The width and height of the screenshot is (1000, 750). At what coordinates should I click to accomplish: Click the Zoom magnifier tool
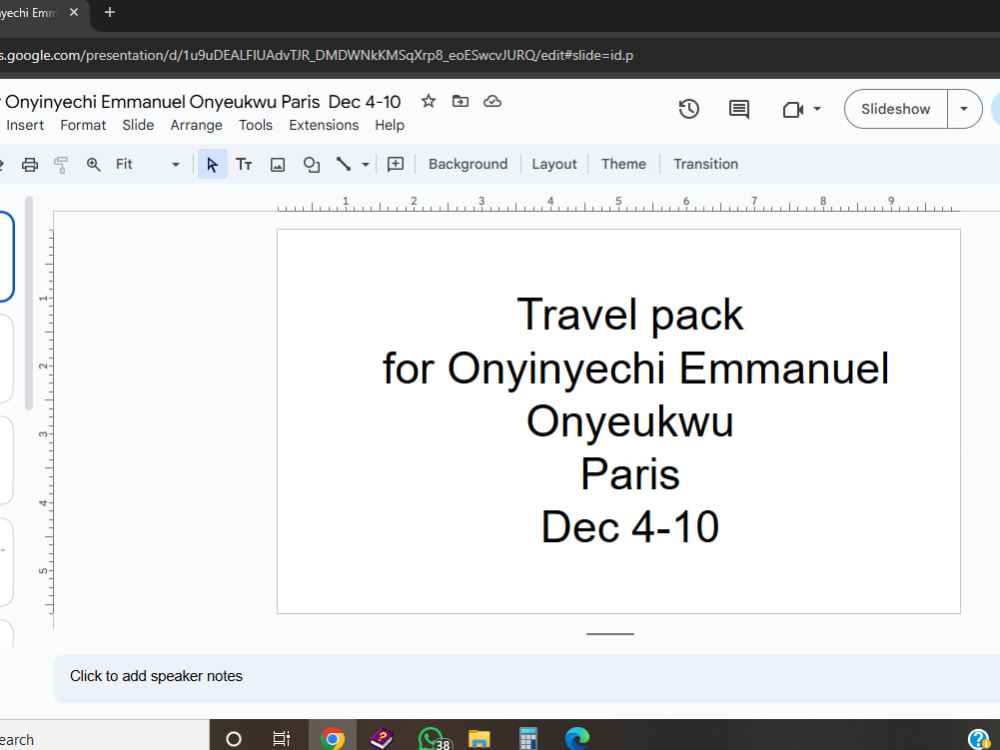coord(93,165)
